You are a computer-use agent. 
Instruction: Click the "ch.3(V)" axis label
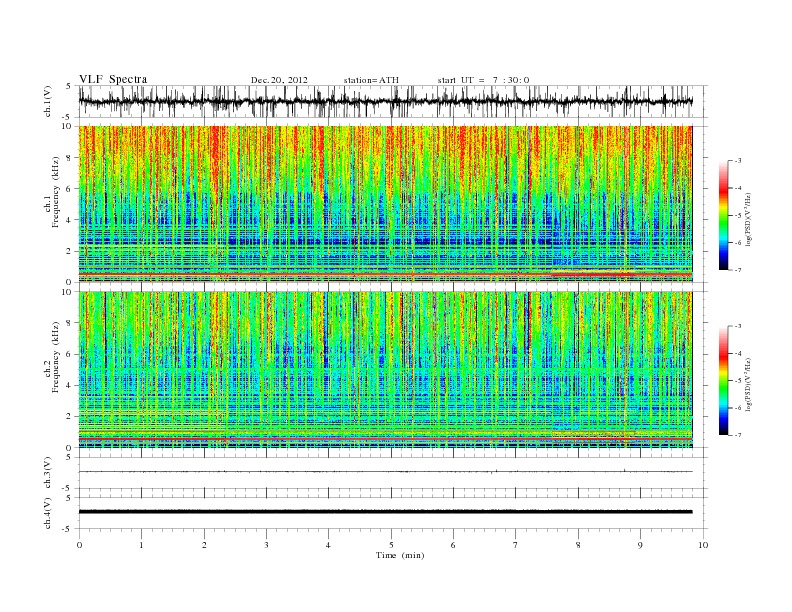click(47, 473)
